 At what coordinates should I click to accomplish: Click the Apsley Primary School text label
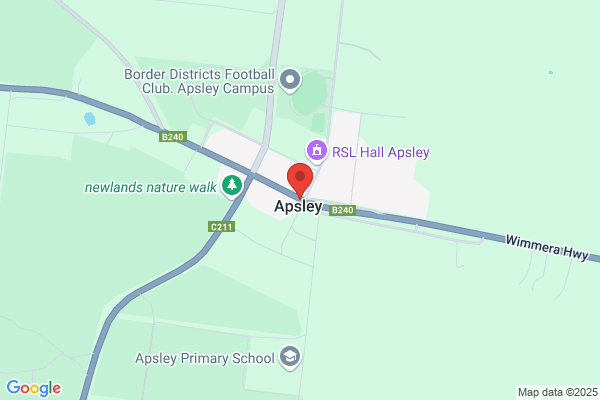tap(205, 358)
